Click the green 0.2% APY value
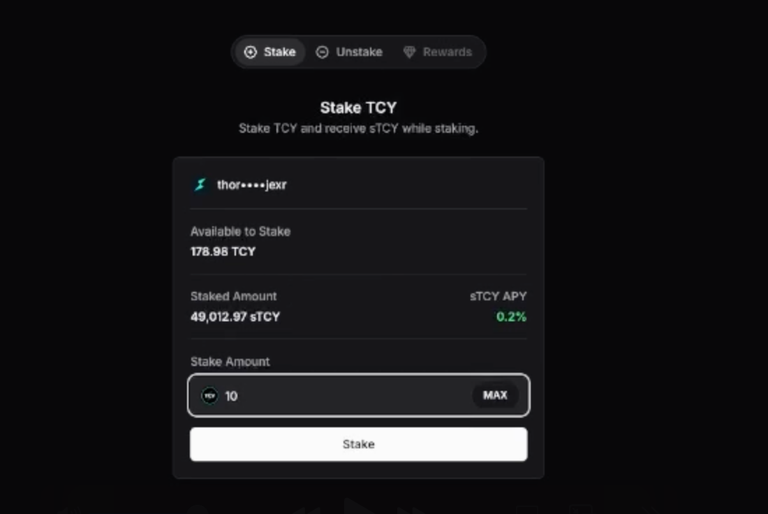Viewport: 768px width, 514px height. click(511, 317)
